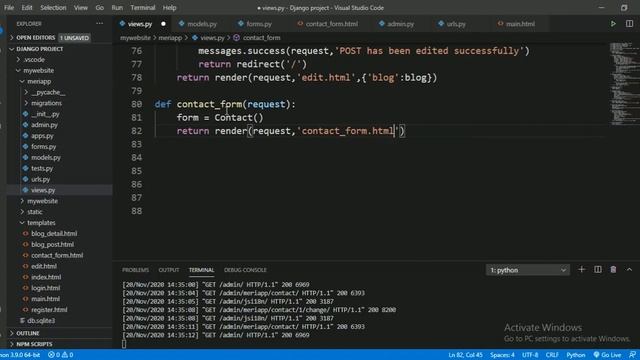Switch to DEBUG CONSOLE panel tab

tap(245, 270)
